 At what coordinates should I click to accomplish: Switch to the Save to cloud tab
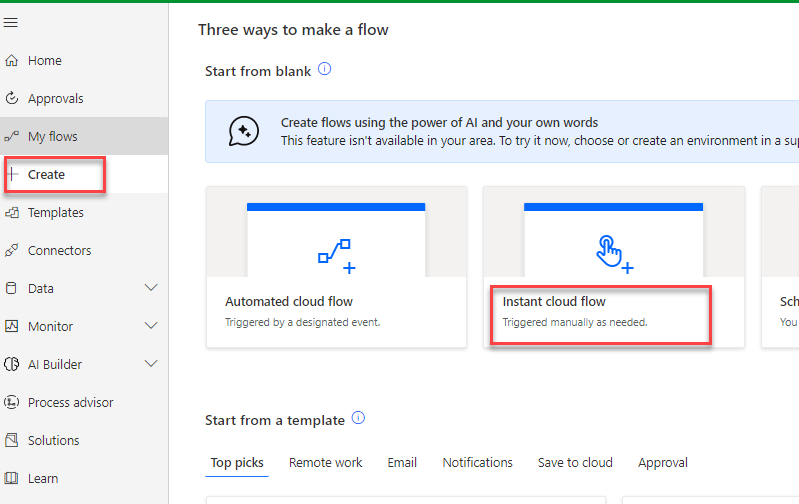(x=575, y=463)
